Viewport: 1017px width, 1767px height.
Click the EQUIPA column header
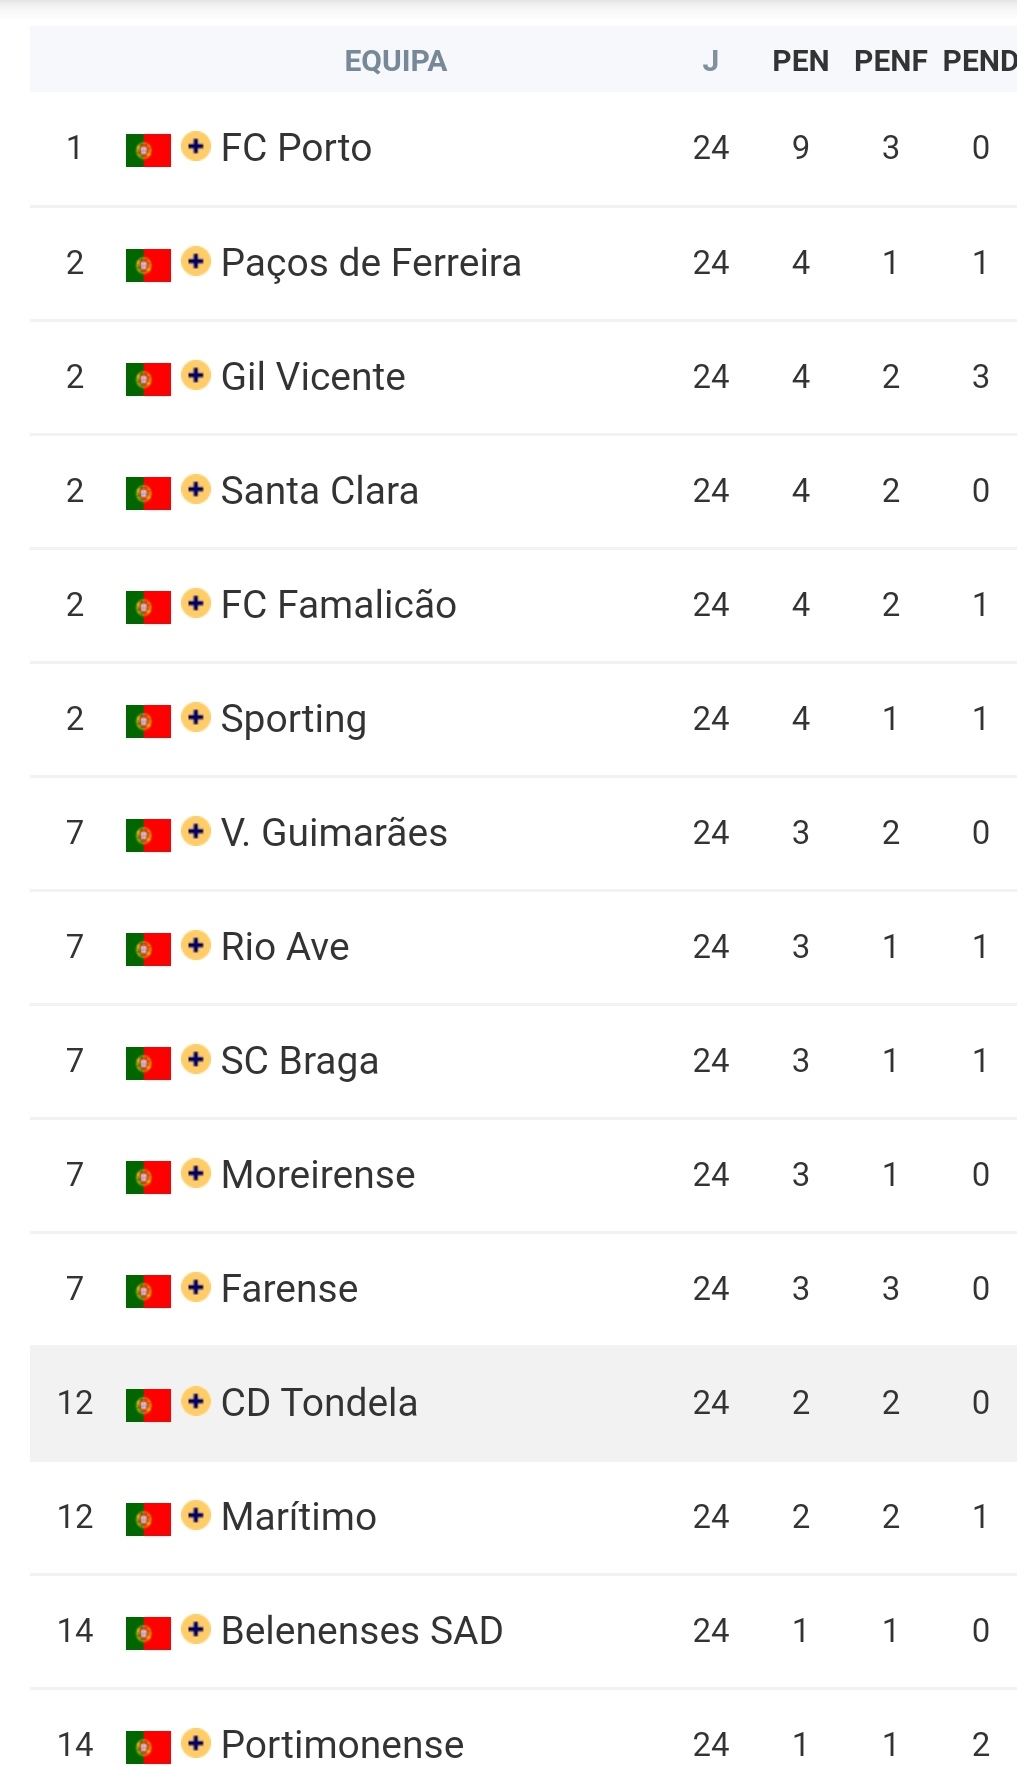click(395, 61)
